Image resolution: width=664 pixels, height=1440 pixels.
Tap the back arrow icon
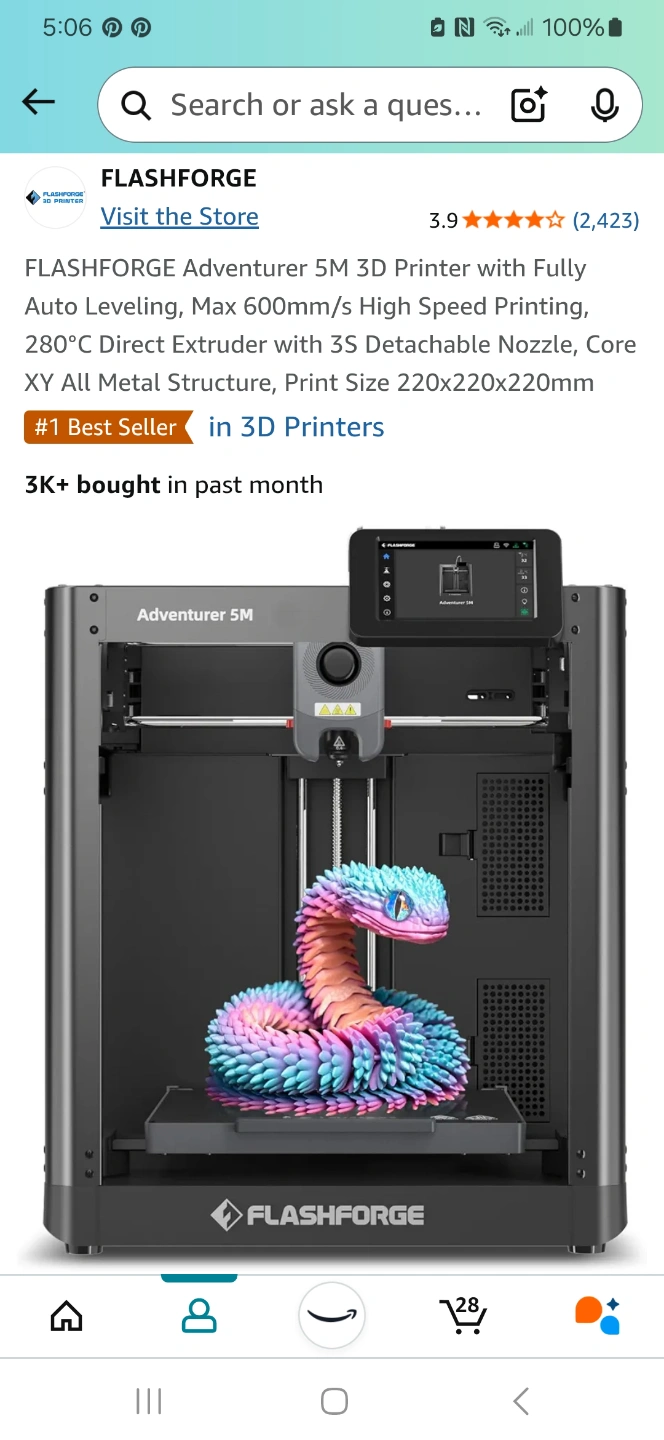tap(38, 102)
